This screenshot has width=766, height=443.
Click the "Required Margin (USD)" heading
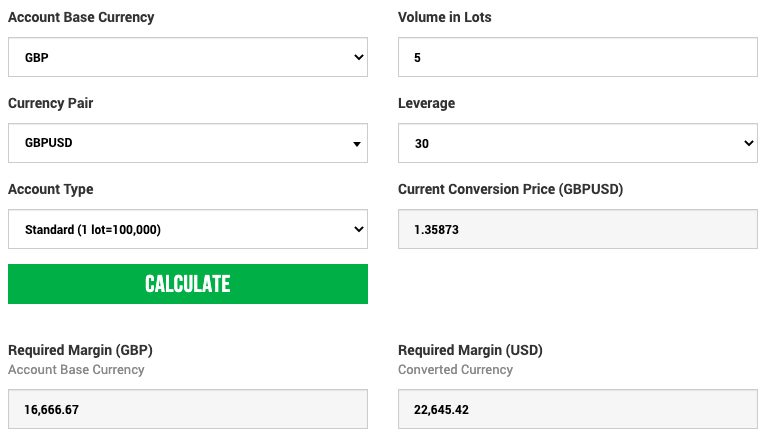470,350
